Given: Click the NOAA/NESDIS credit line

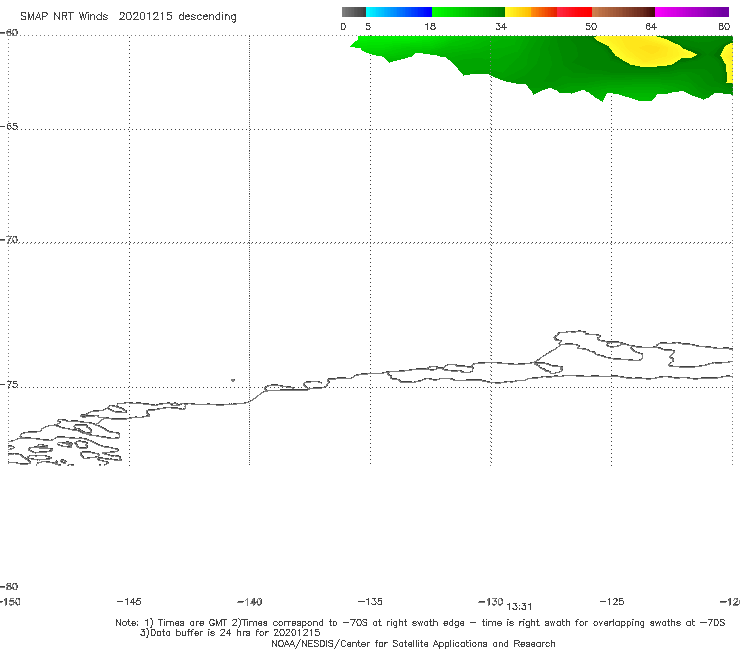Looking at the screenshot, I should (x=413, y=643).
